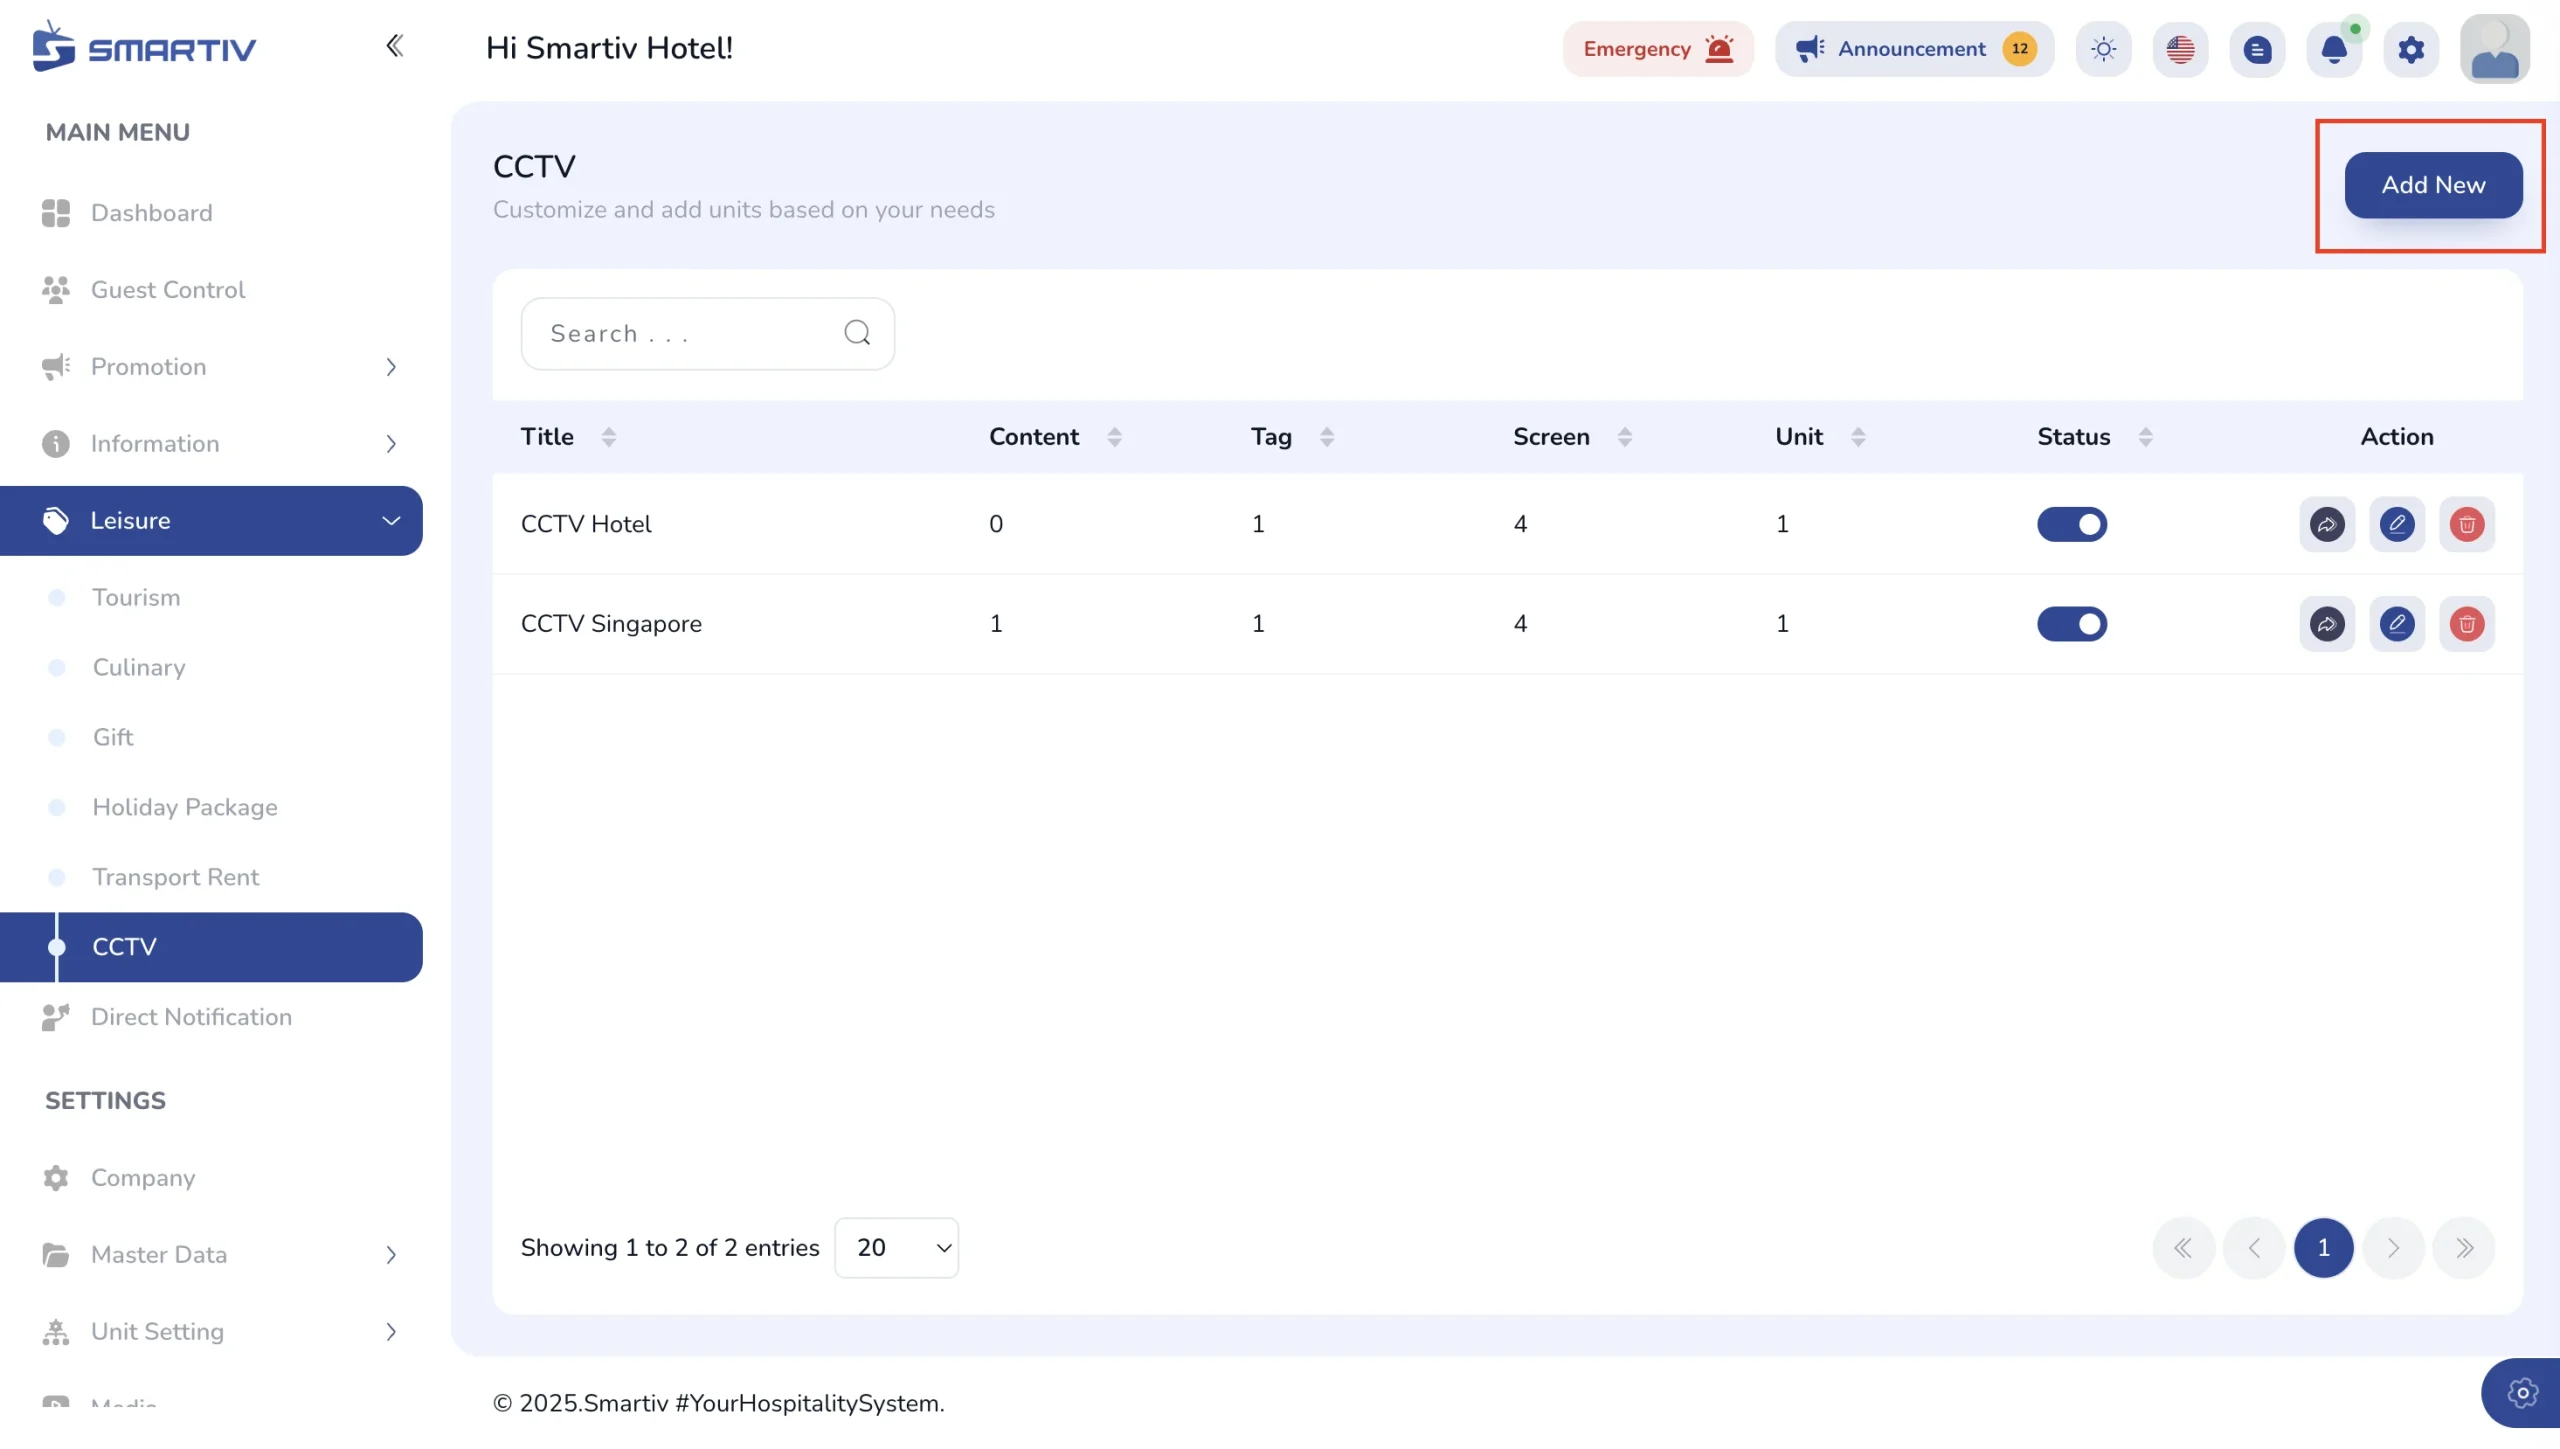
Task: Open the chat message icon in header
Action: [2257, 49]
